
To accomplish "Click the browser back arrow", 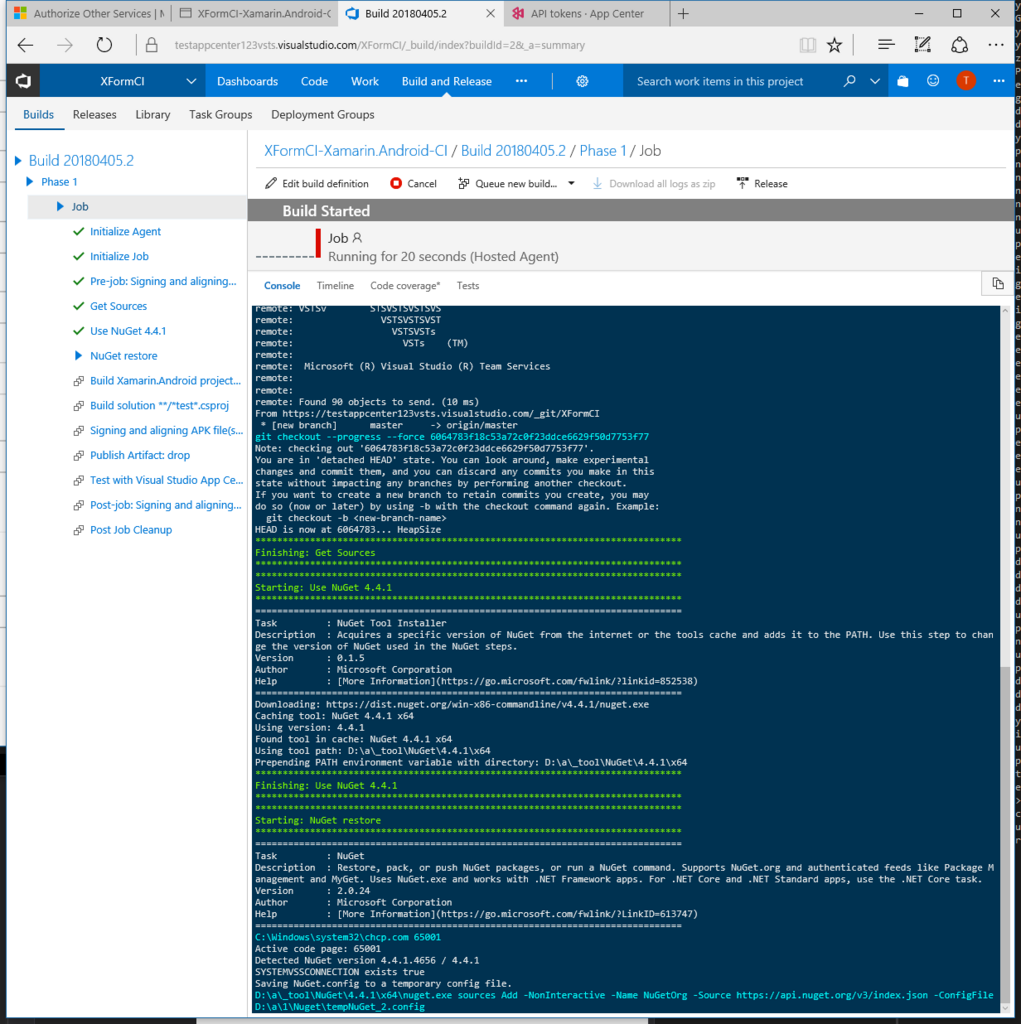I will pyautogui.click(x=25, y=45).
